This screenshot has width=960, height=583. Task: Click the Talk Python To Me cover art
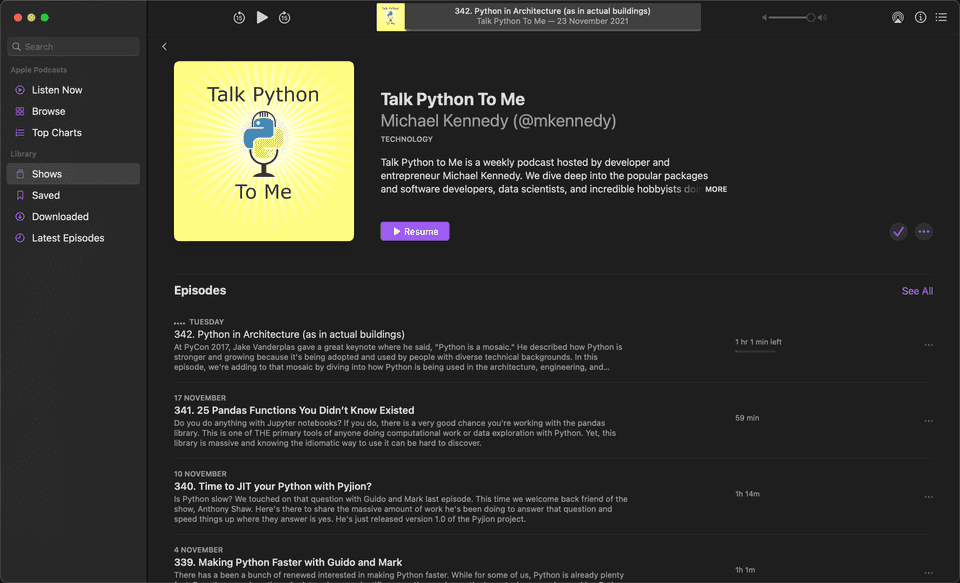click(264, 151)
